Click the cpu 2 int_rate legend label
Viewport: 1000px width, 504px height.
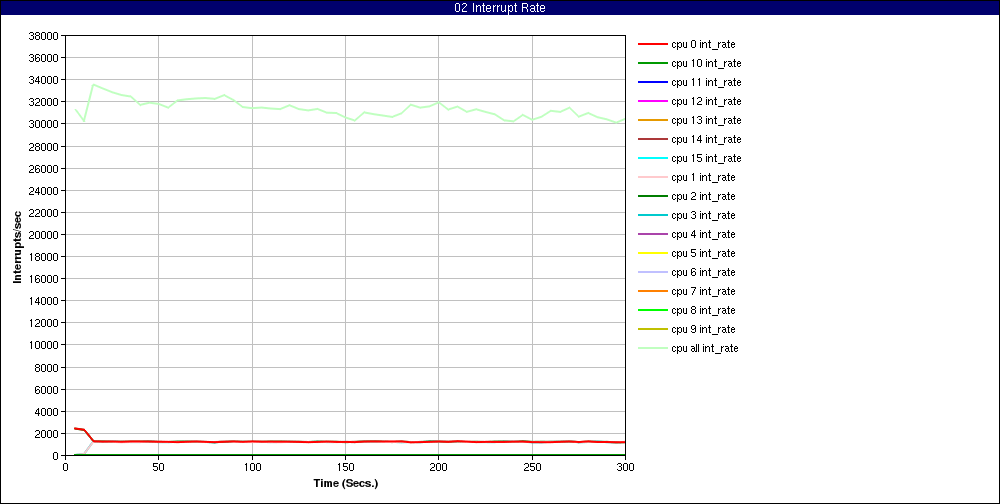pos(703,196)
